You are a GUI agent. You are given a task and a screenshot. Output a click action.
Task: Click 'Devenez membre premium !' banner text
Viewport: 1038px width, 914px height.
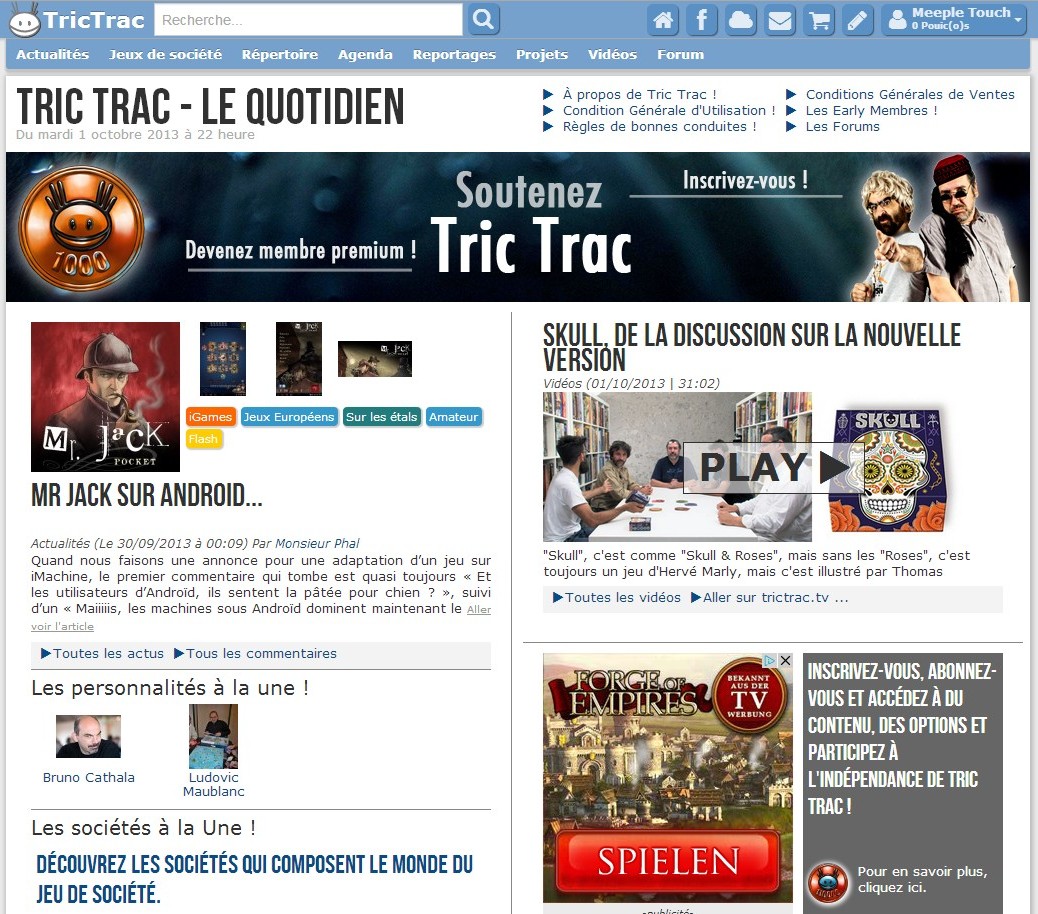pos(301,250)
